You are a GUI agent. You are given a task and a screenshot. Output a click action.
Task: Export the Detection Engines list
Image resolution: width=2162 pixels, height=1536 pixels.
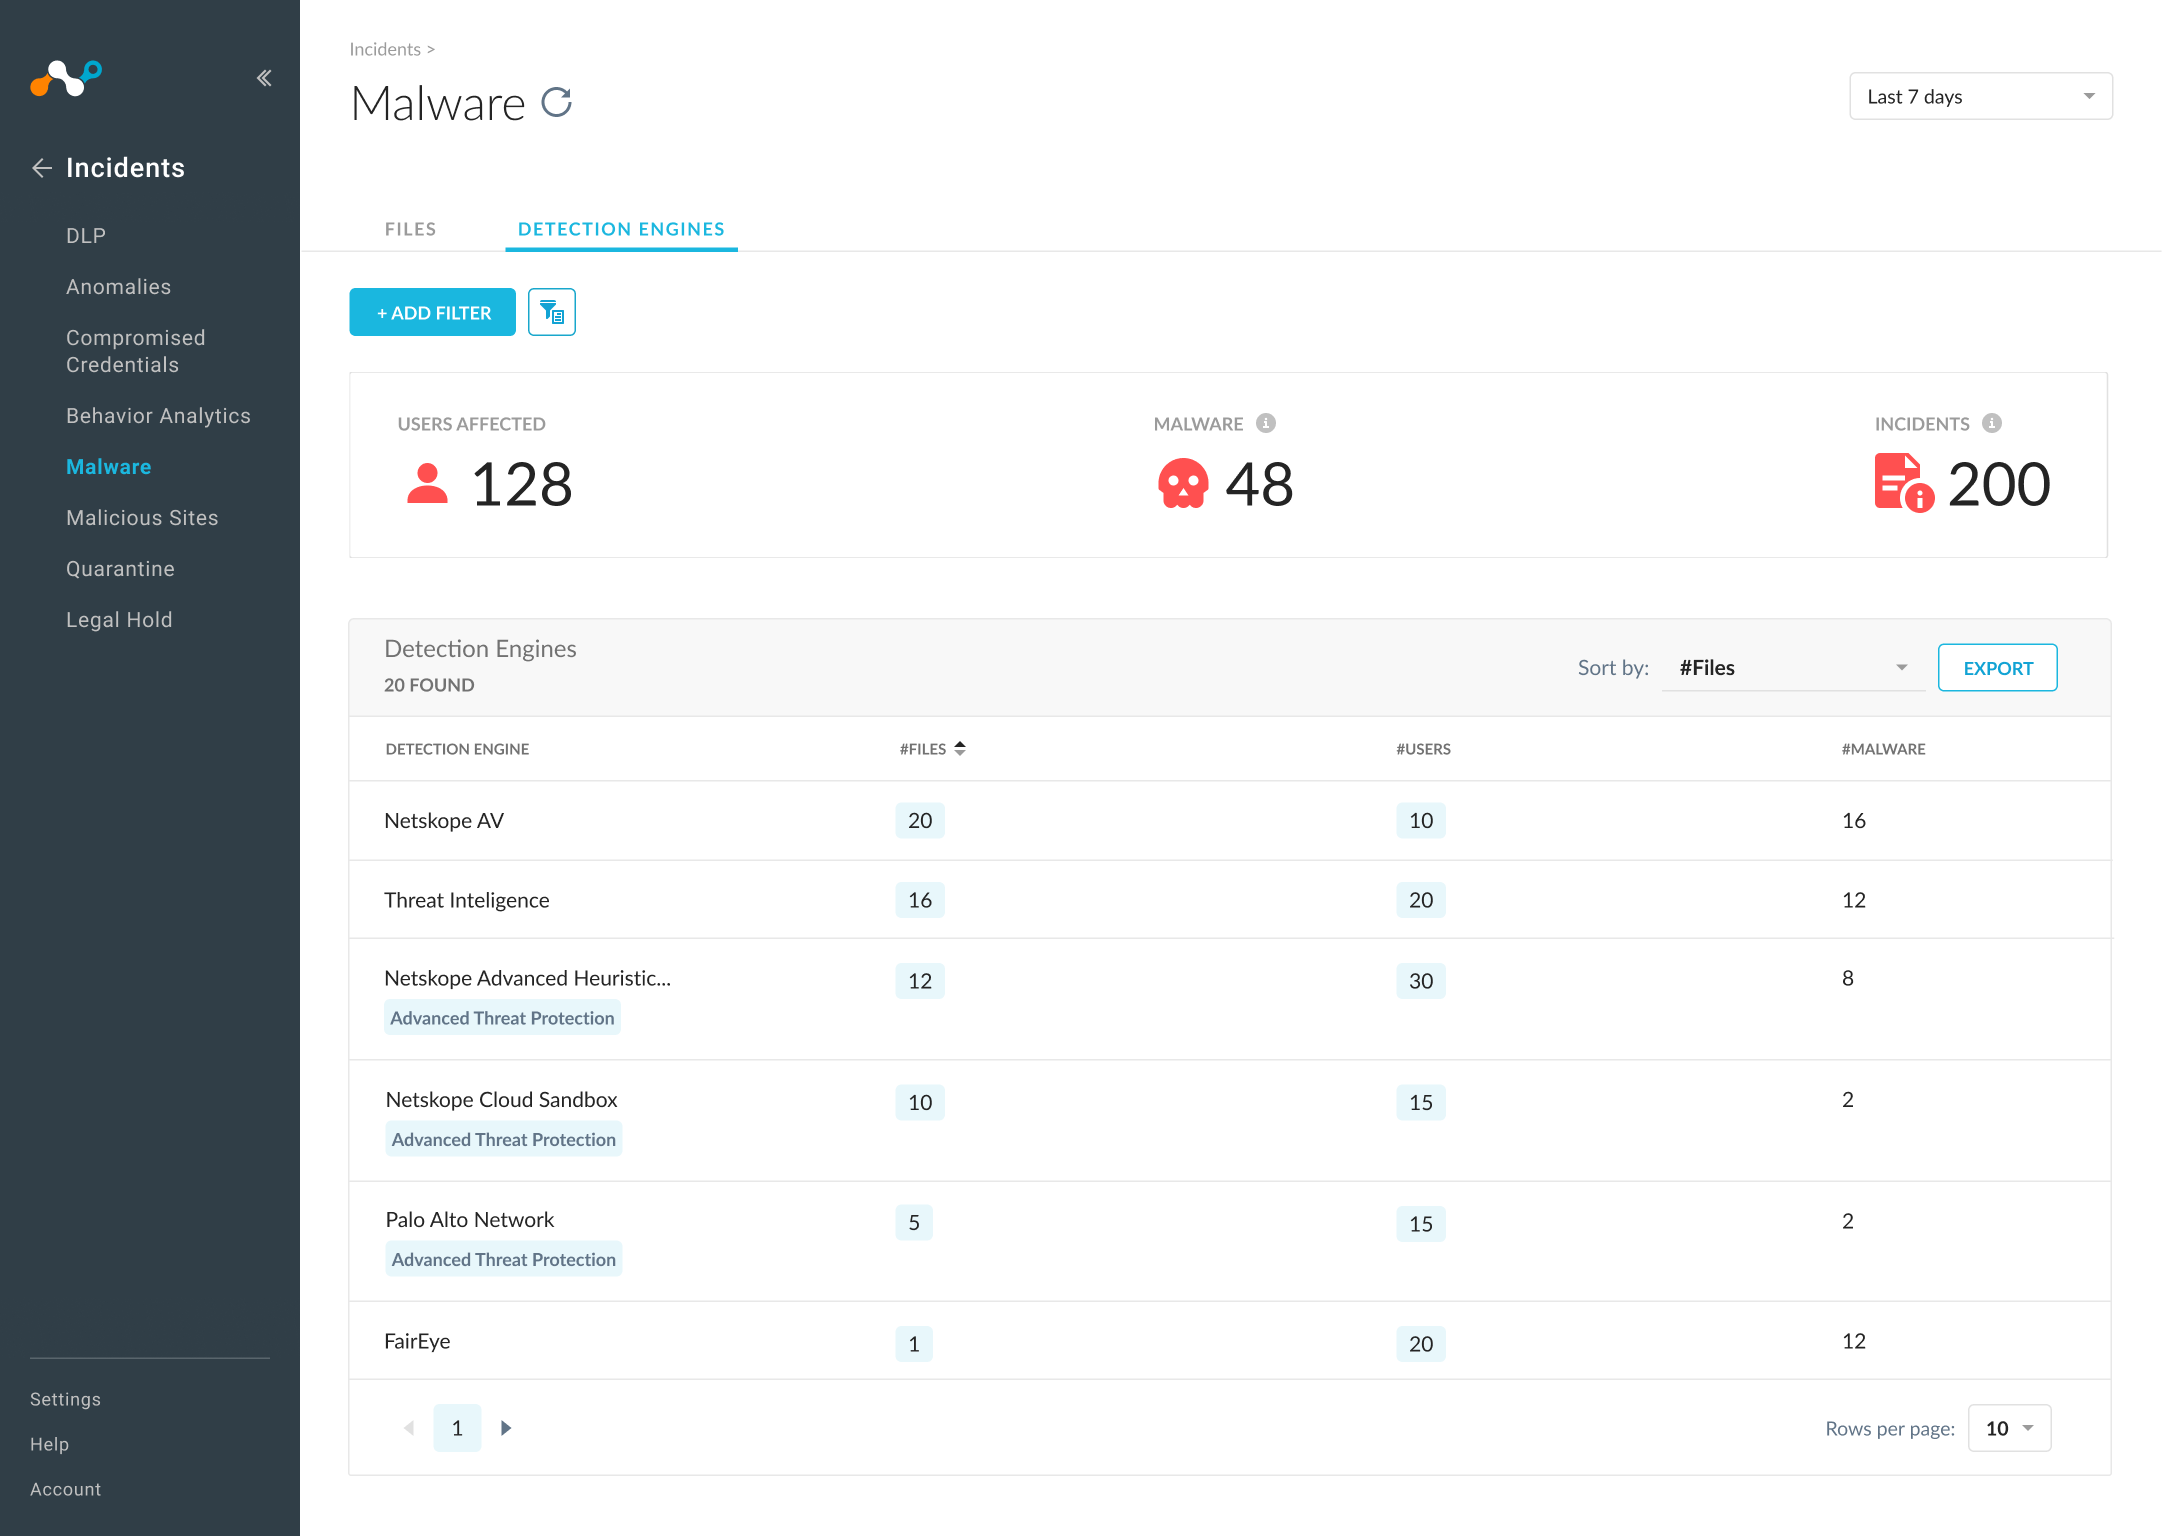coord(1996,667)
